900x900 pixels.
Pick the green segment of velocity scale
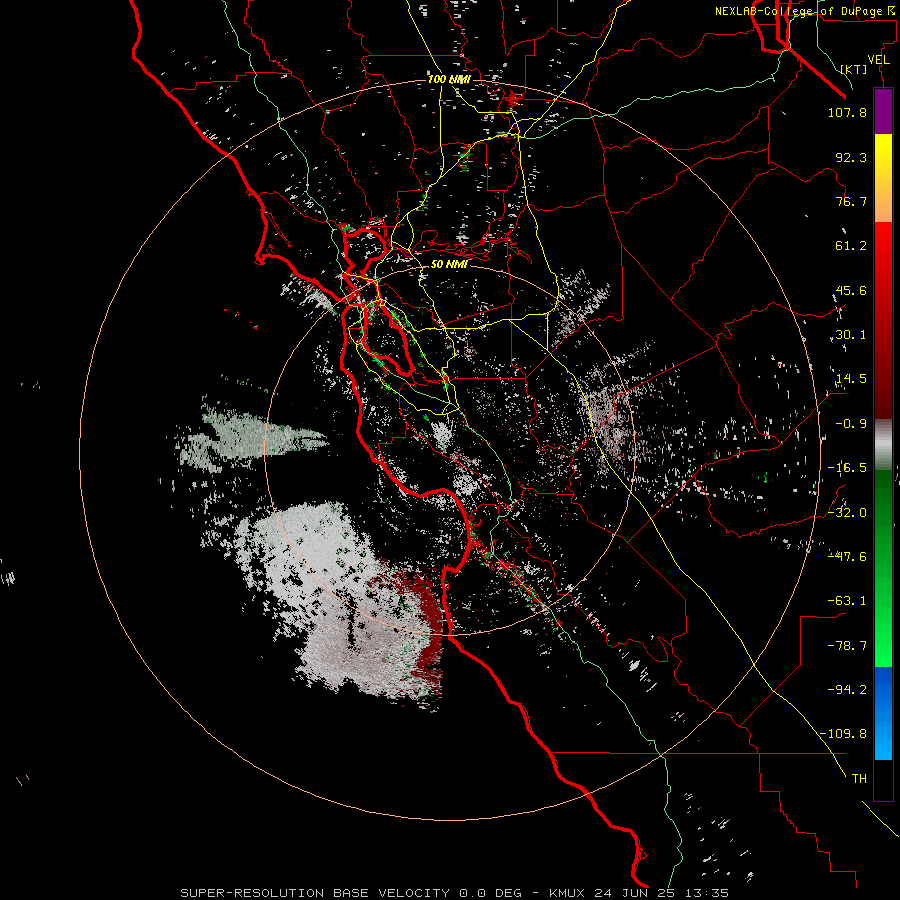point(883,568)
